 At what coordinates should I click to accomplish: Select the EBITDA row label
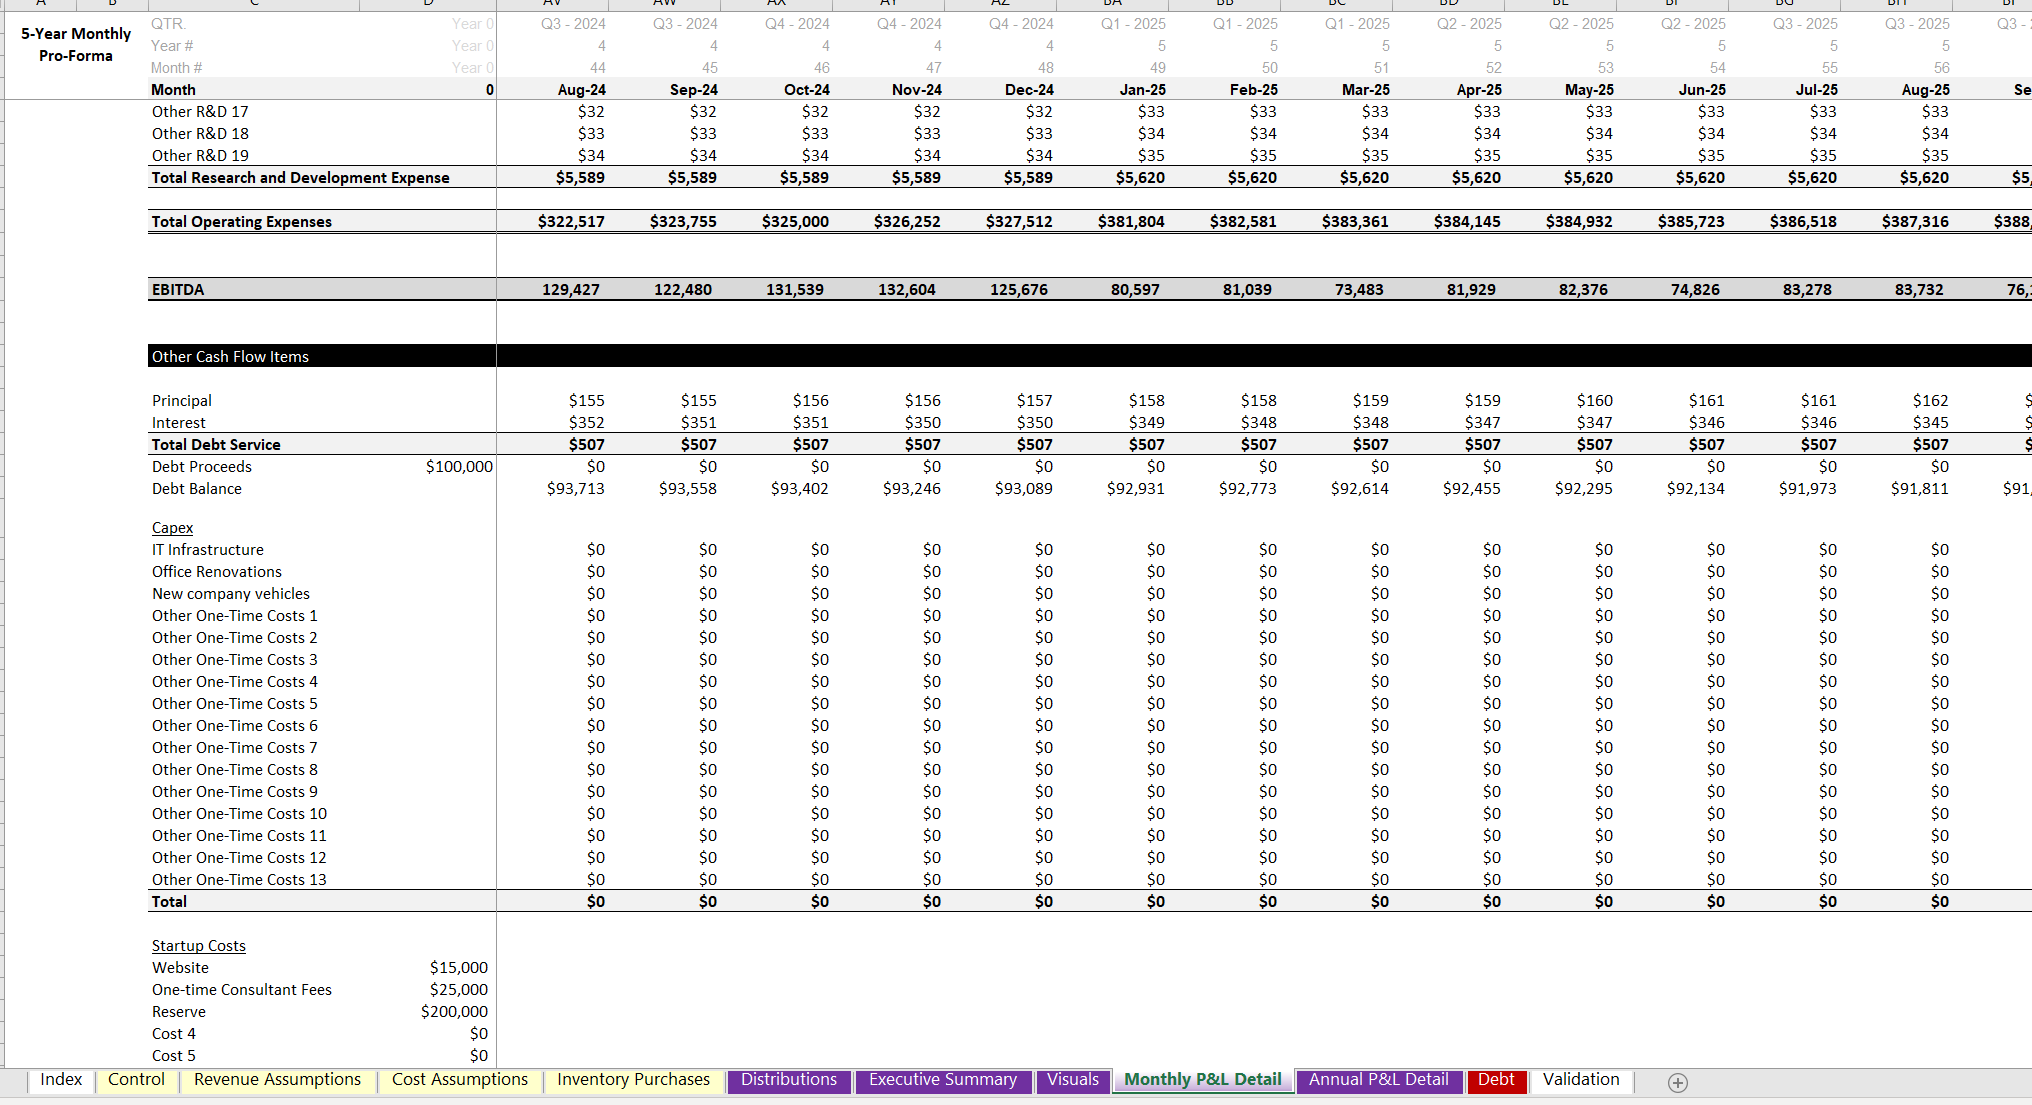point(178,290)
